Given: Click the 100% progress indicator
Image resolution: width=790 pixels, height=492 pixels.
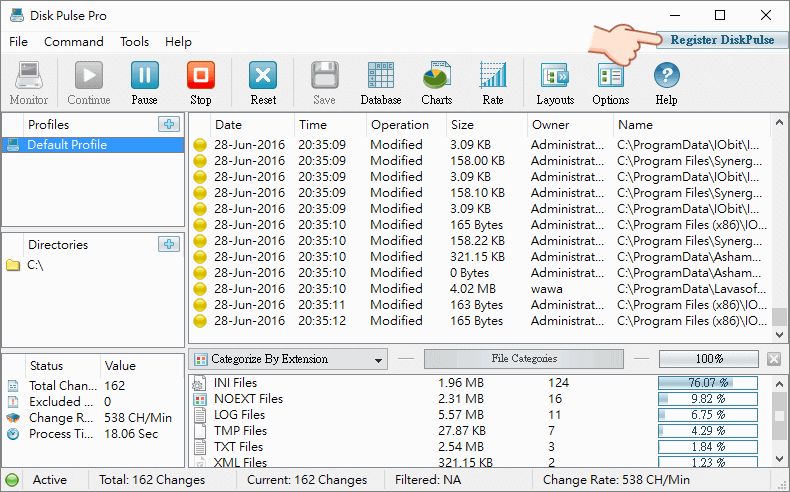Looking at the screenshot, I should [x=708, y=359].
